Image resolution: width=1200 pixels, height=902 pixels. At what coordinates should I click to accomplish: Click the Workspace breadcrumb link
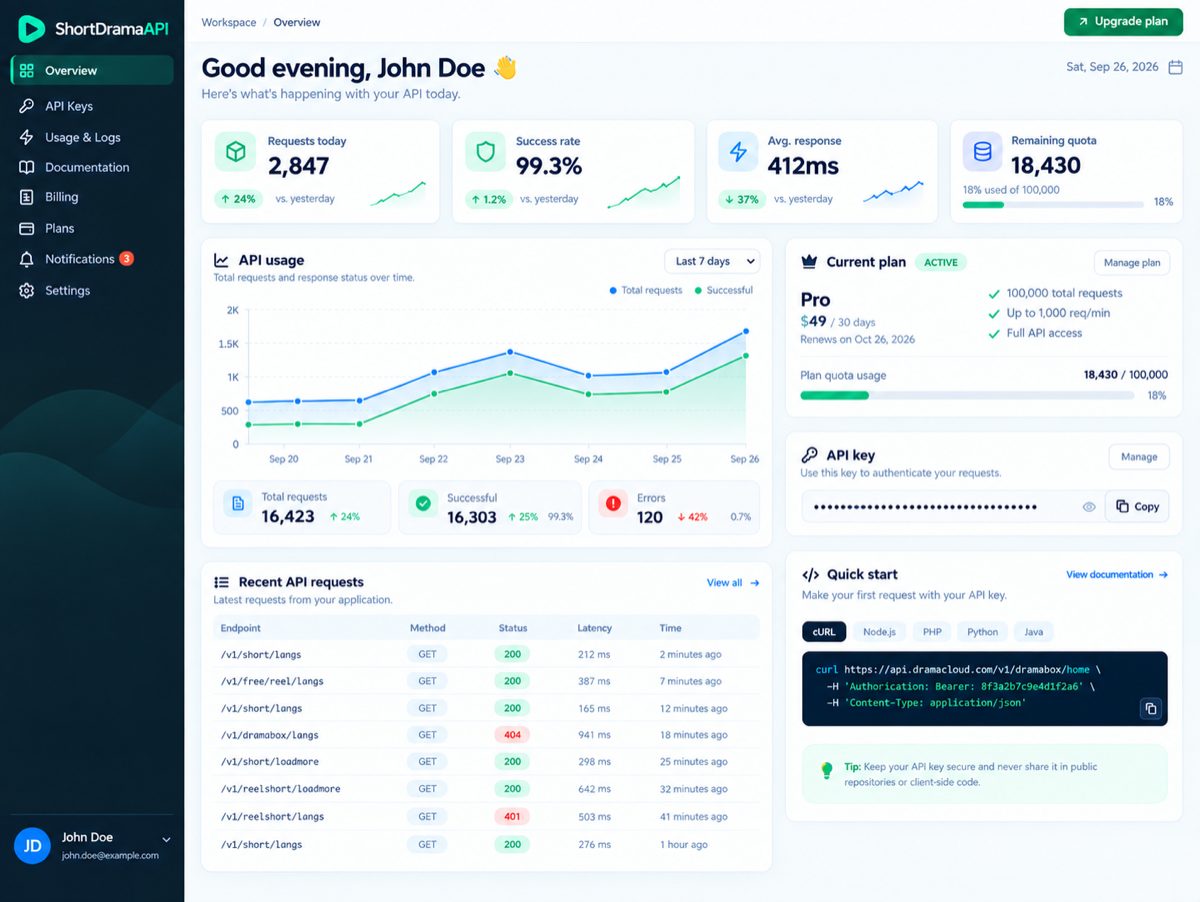(229, 22)
